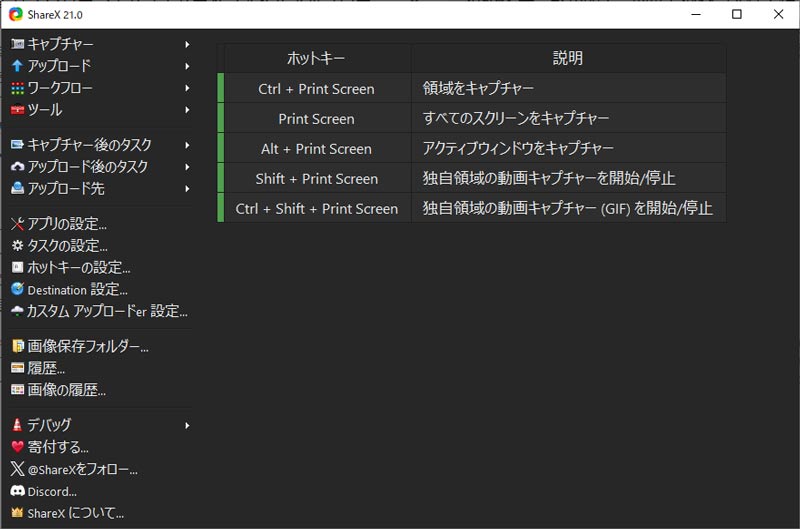Click the 画像の履歴 thumbnails icon
The width and height of the screenshot is (800, 529).
17,390
